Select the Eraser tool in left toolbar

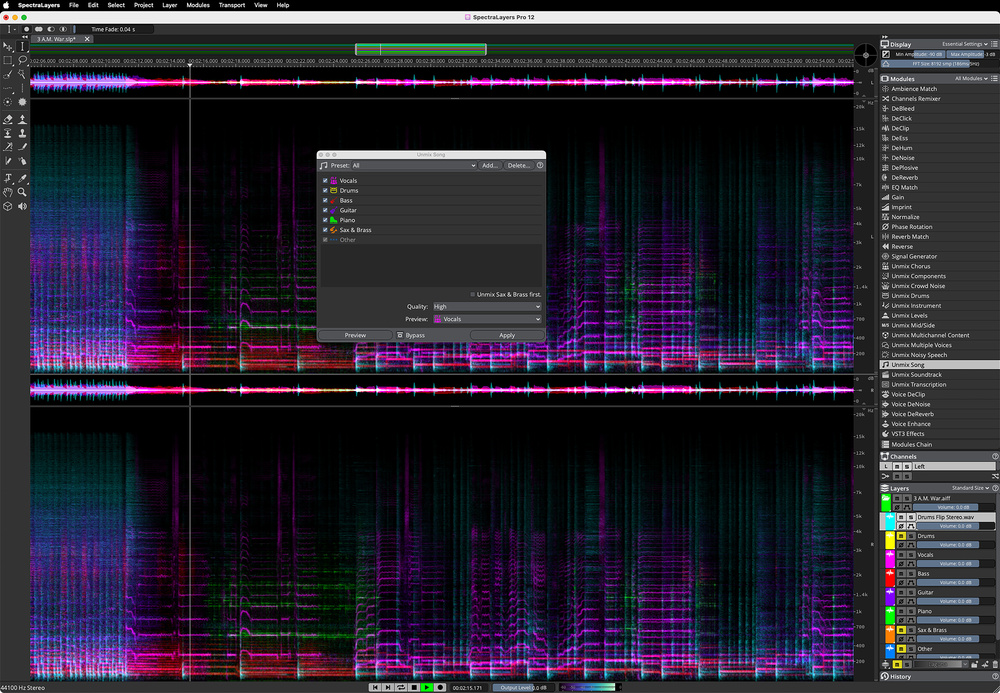pos(8,118)
